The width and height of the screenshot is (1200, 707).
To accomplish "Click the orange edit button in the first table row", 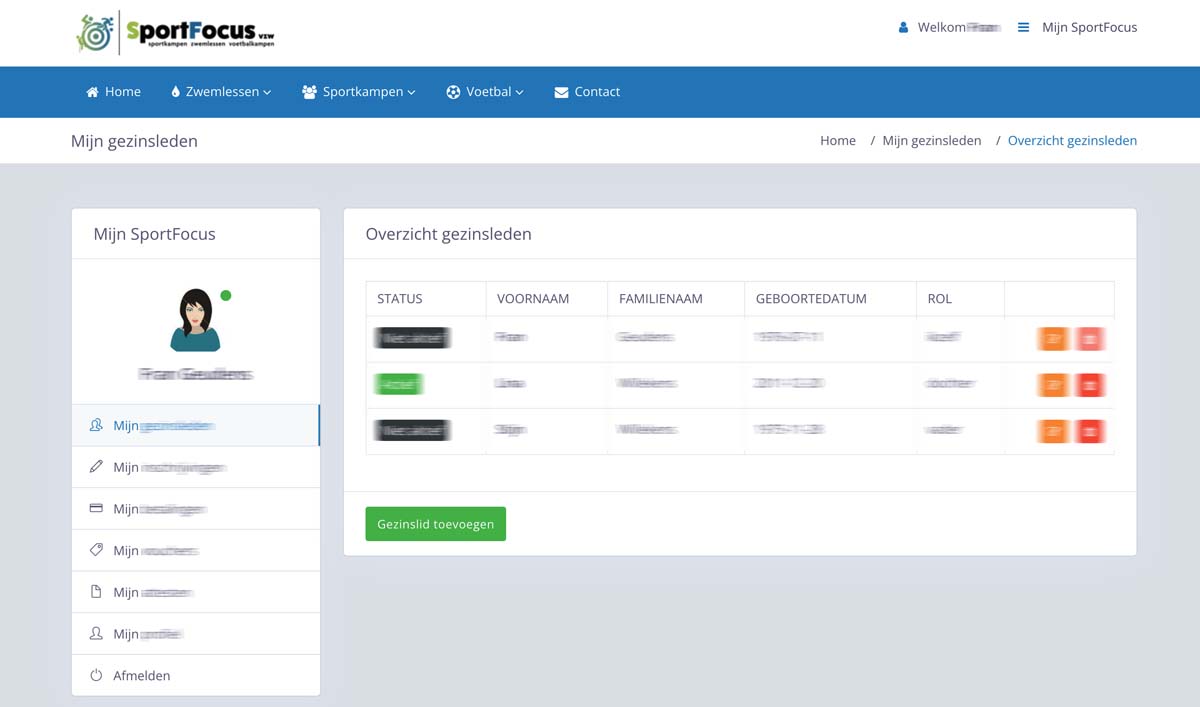I will pos(1053,339).
